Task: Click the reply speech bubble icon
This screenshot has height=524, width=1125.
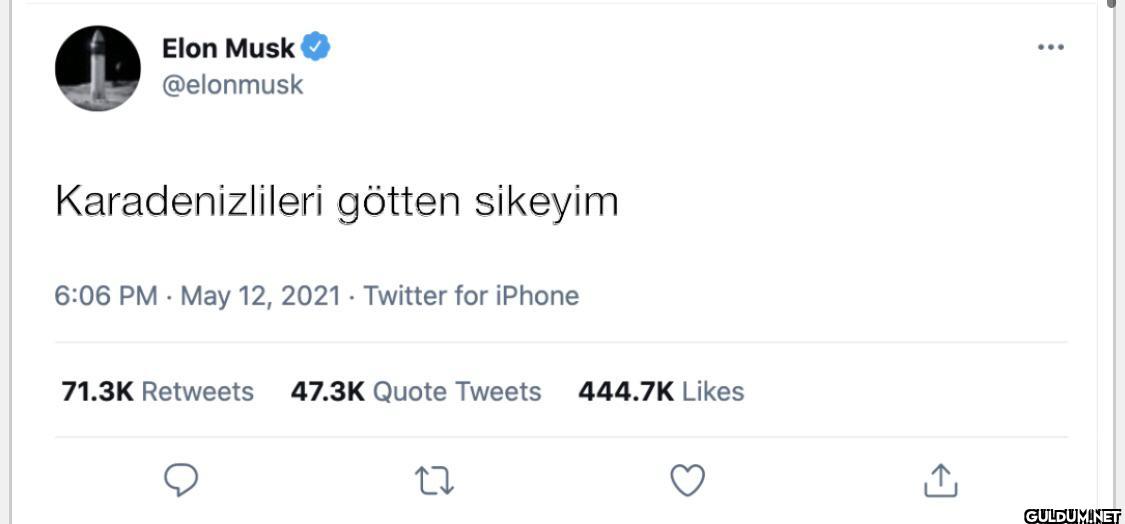Action: pyautogui.click(x=180, y=481)
